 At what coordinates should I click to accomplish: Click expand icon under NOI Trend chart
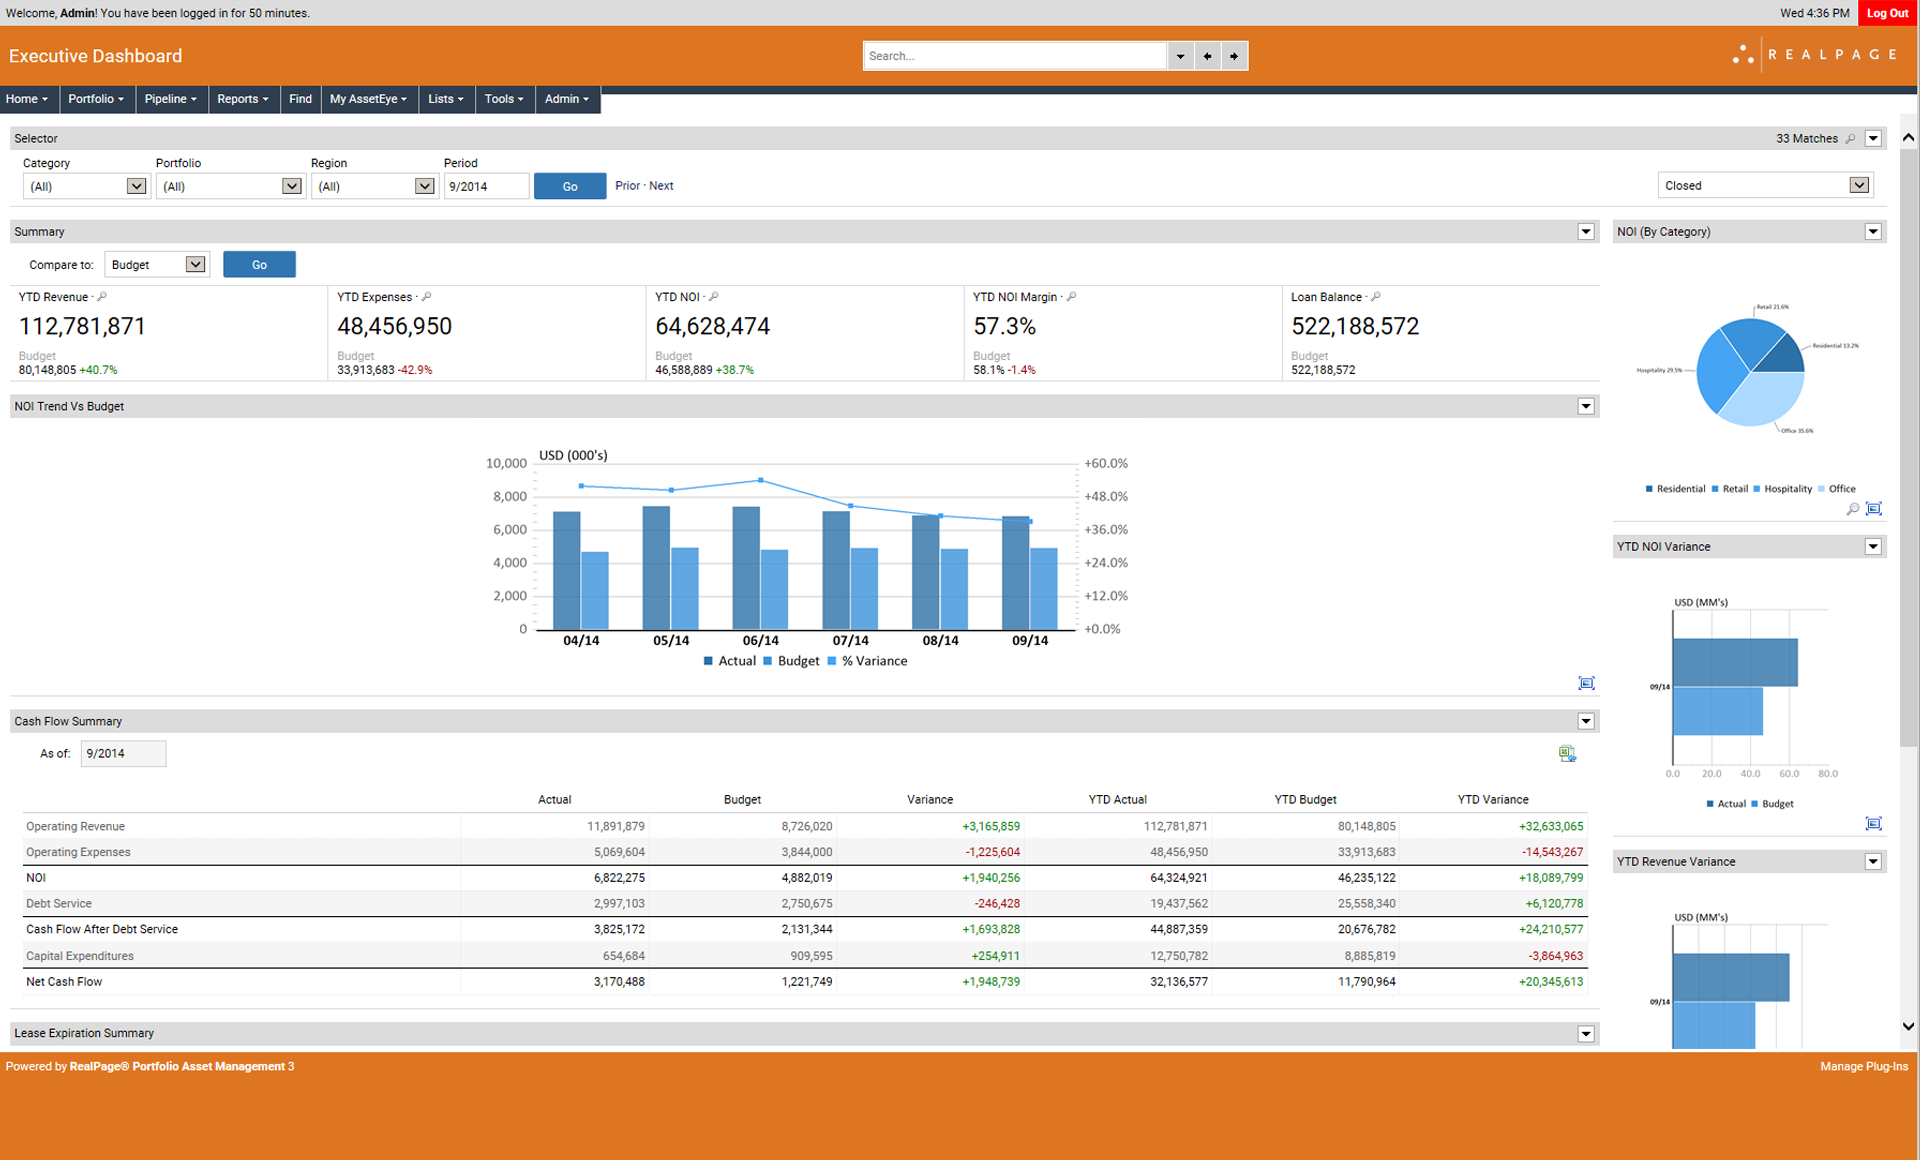1586,683
